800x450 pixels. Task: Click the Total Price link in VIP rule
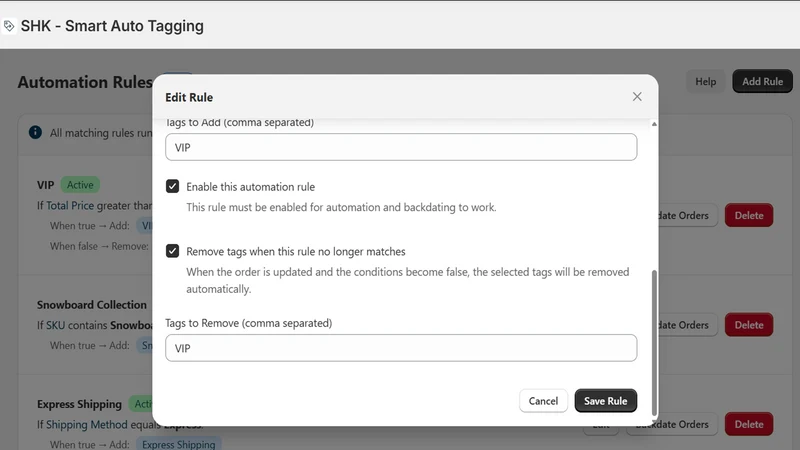[70, 206]
